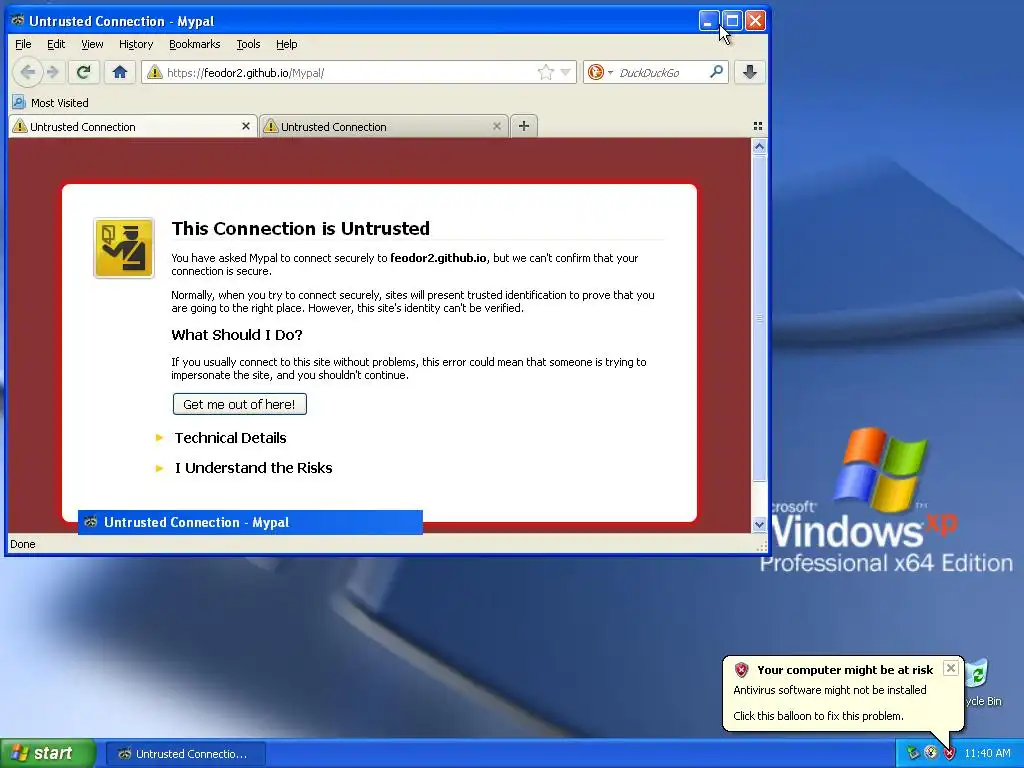The width and height of the screenshot is (1024, 768).
Task: Close the second Untrusted Connection tab
Action: 496,126
